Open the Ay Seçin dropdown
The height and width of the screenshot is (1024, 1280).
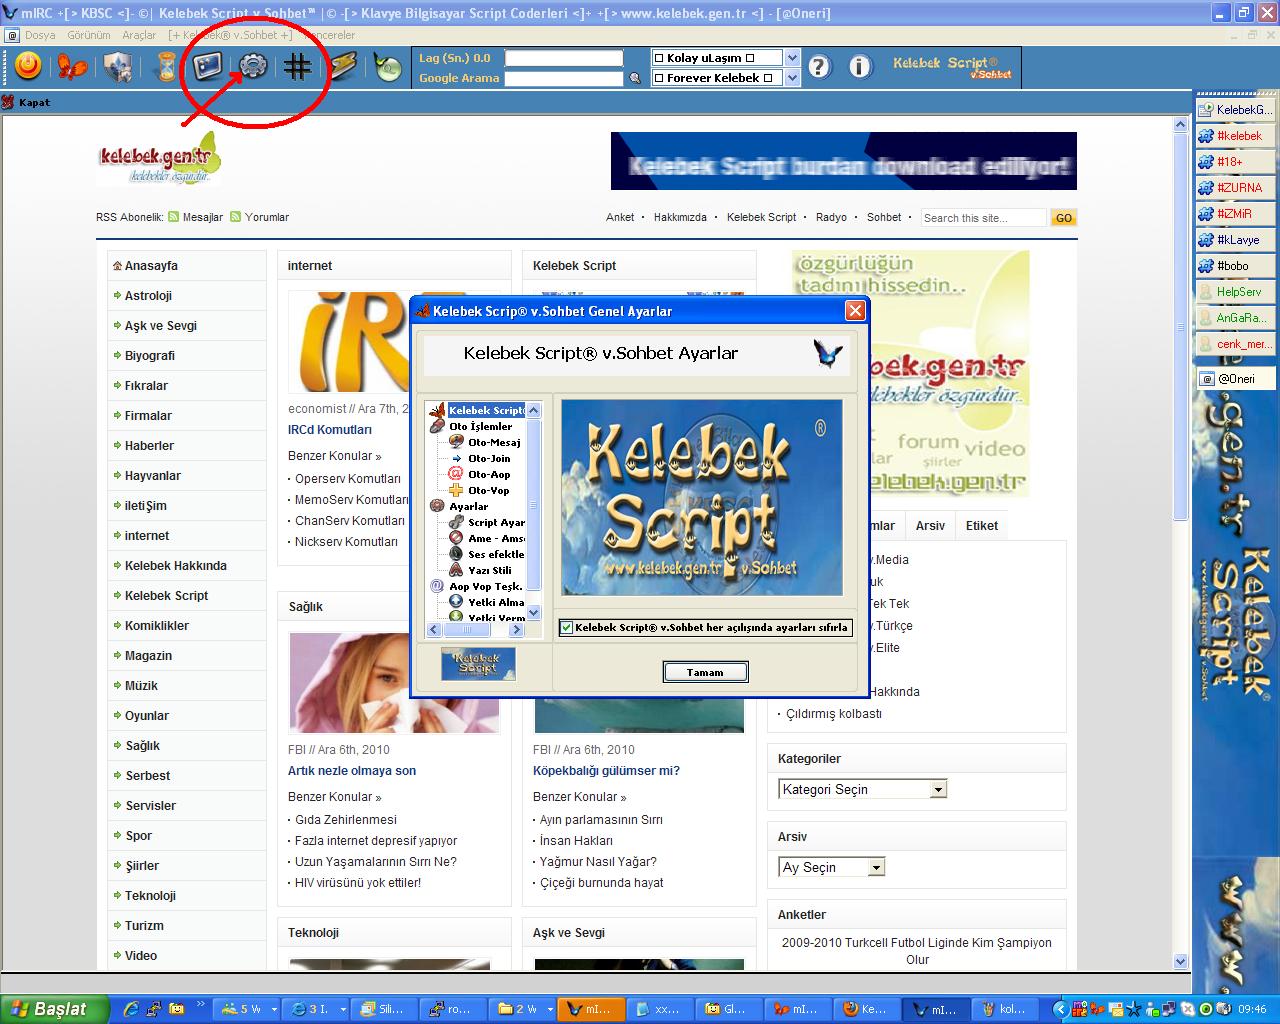click(876, 868)
